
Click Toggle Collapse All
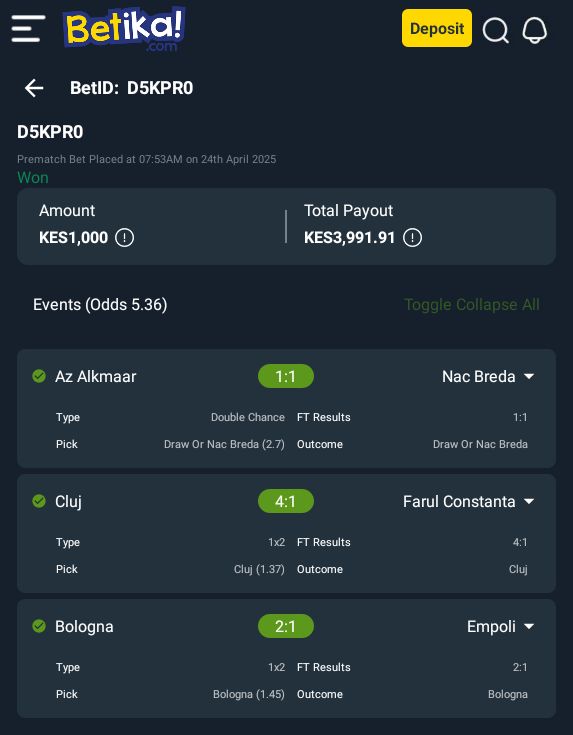472,305
